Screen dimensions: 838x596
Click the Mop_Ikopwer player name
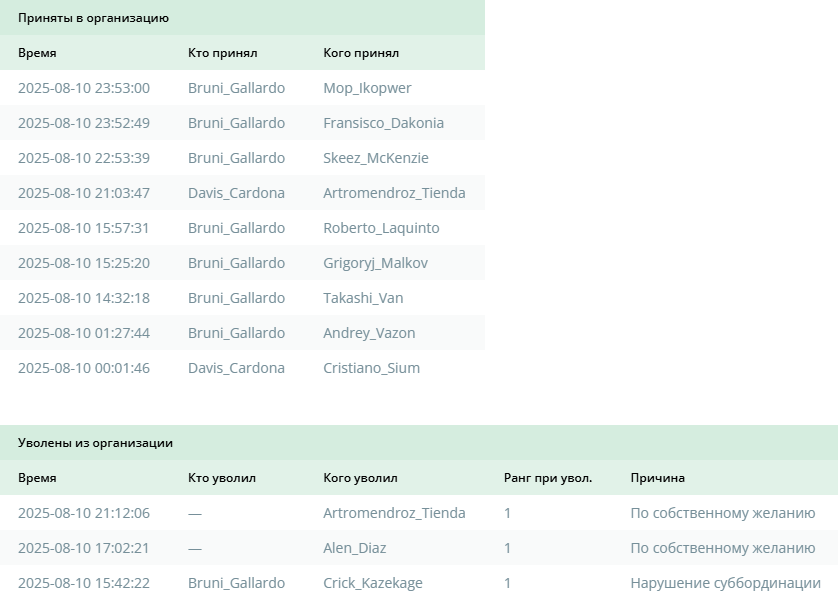tap(367, 88)
